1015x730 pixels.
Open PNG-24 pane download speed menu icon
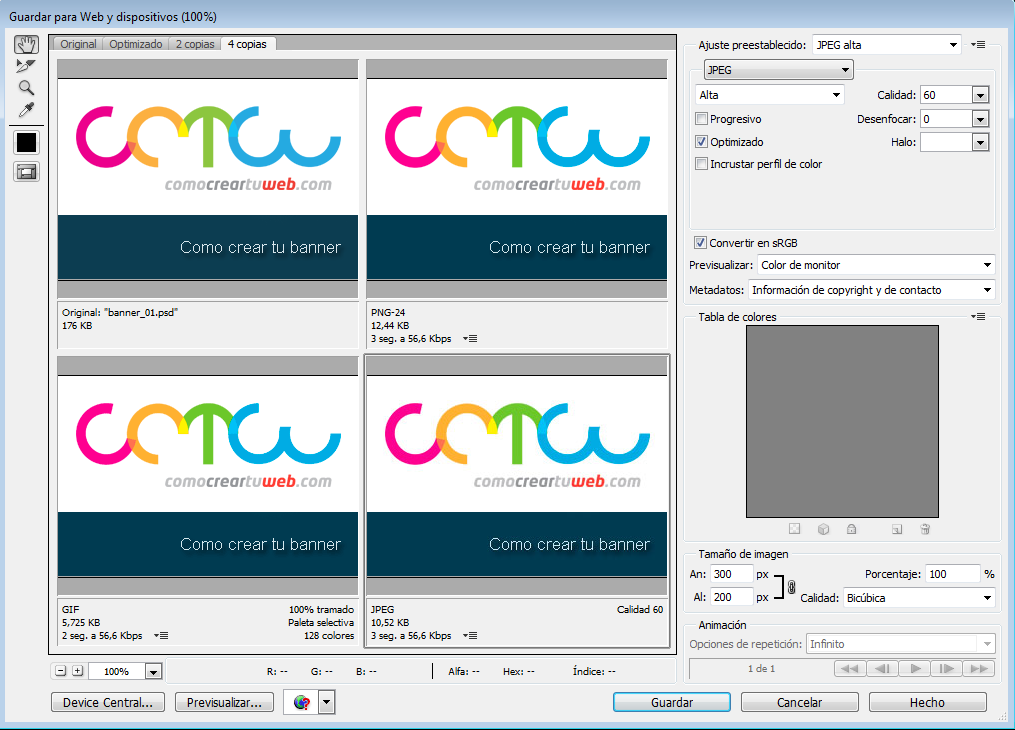tap(470, 338)
